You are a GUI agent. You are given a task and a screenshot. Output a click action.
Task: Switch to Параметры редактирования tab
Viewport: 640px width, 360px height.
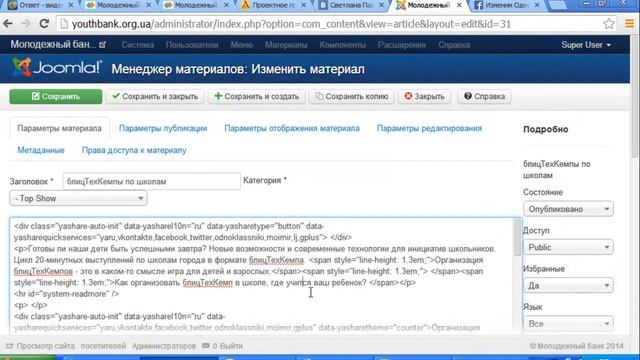pos(429,128)
